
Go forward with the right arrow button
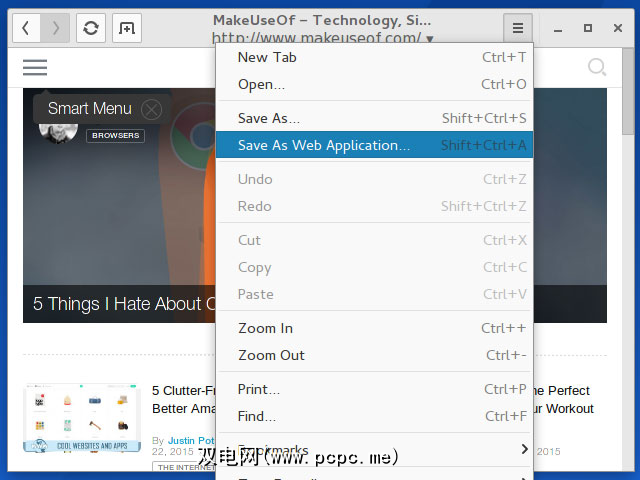(x=55, y=28)
